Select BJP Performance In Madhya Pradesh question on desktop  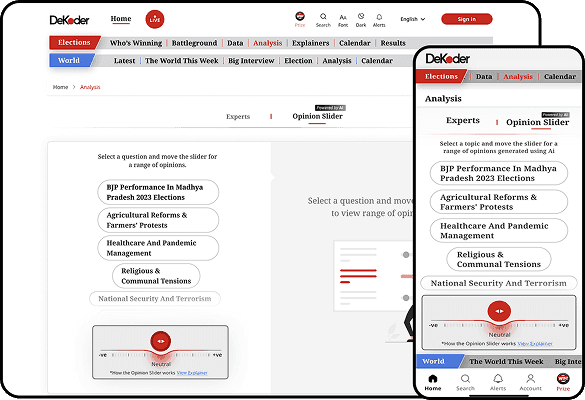[158, 192]
